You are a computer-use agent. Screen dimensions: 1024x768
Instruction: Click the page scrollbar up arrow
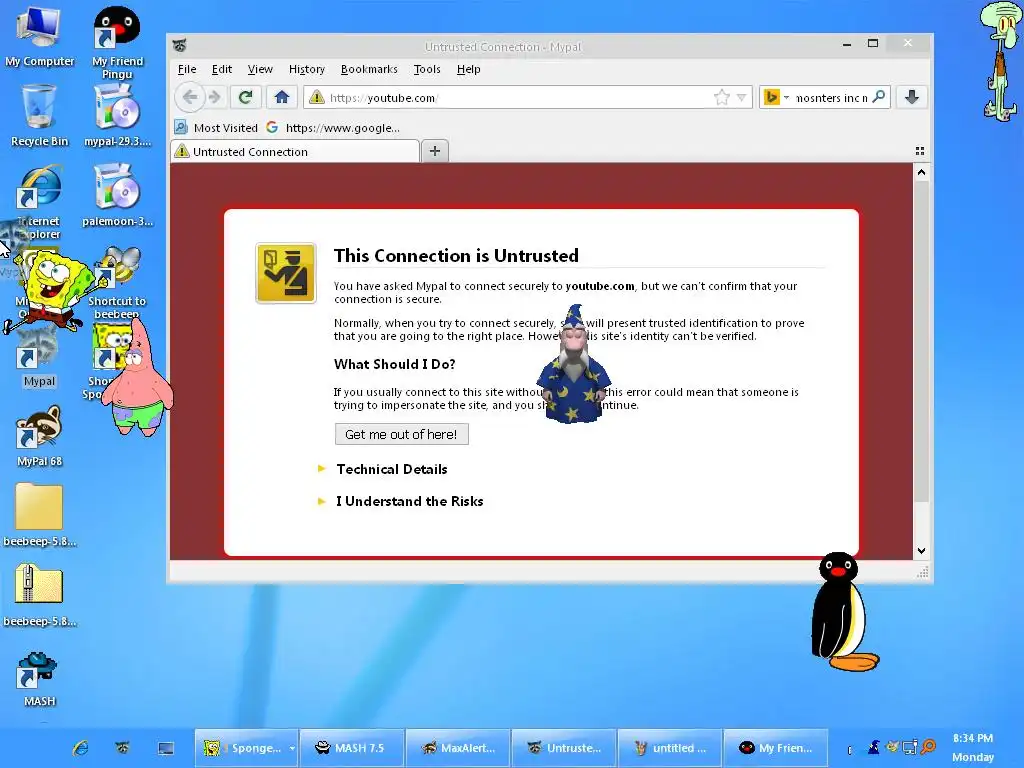[921, 172]
